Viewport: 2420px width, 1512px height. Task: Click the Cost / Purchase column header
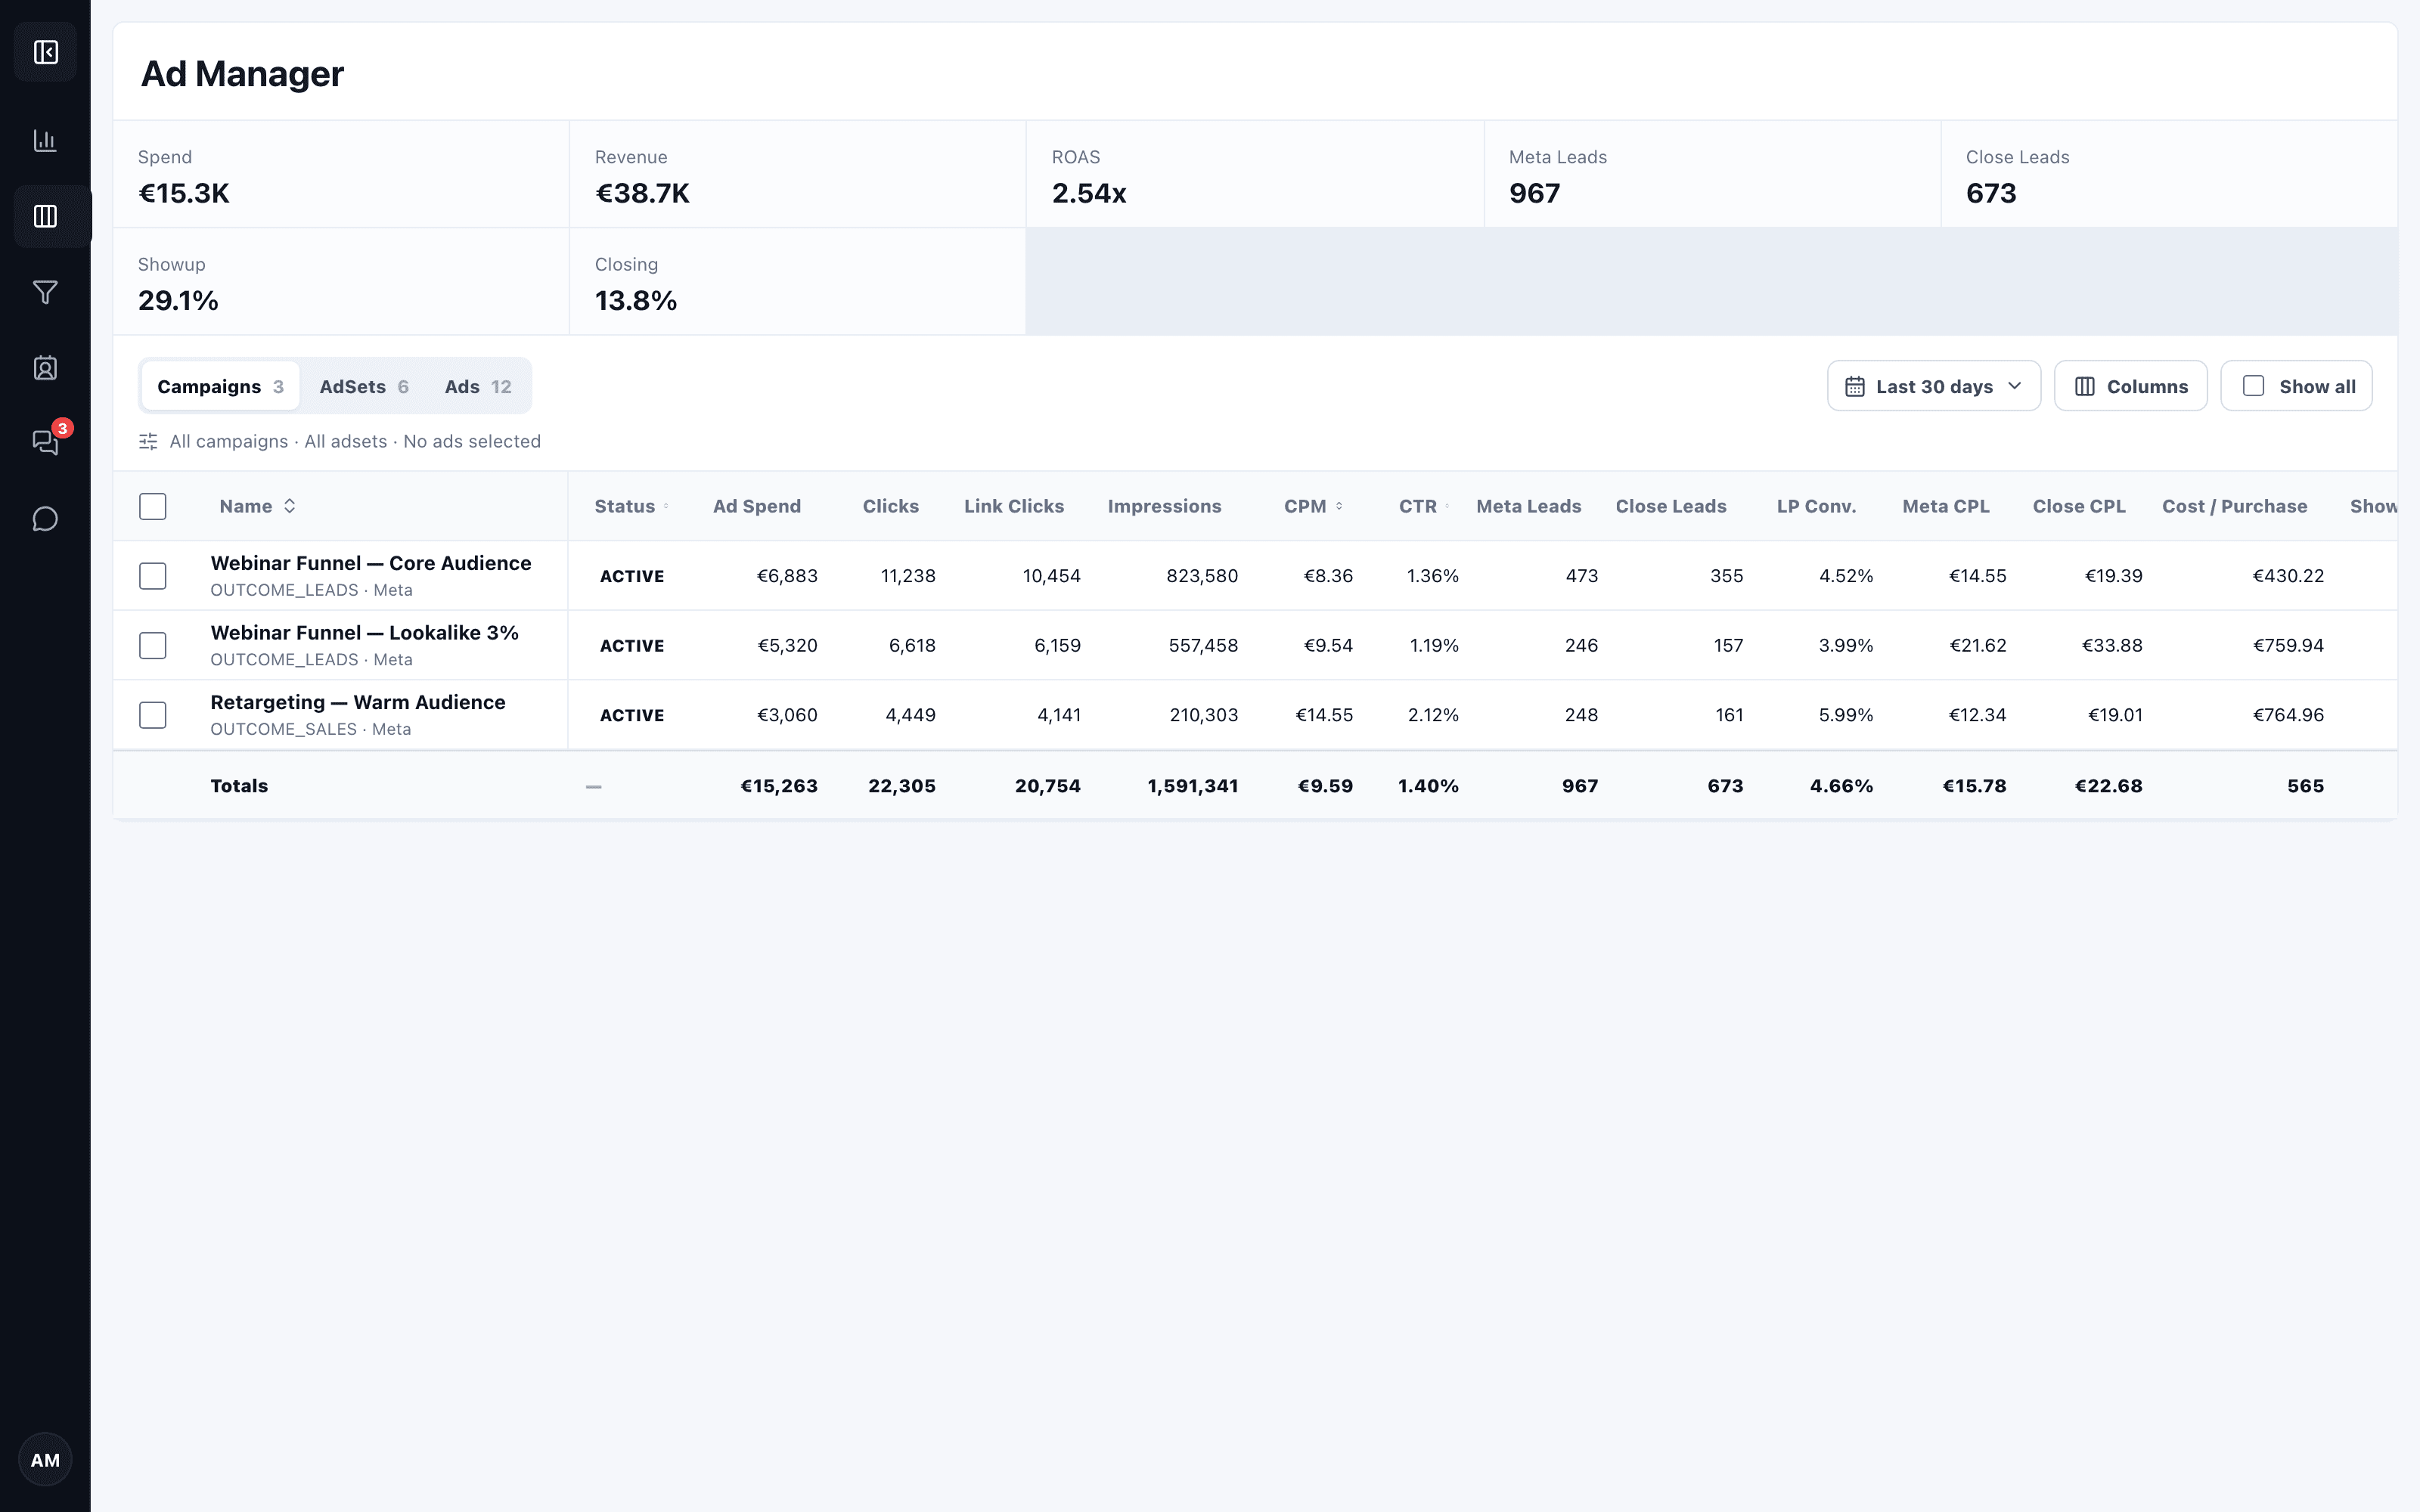click(x=2235, y=506)
